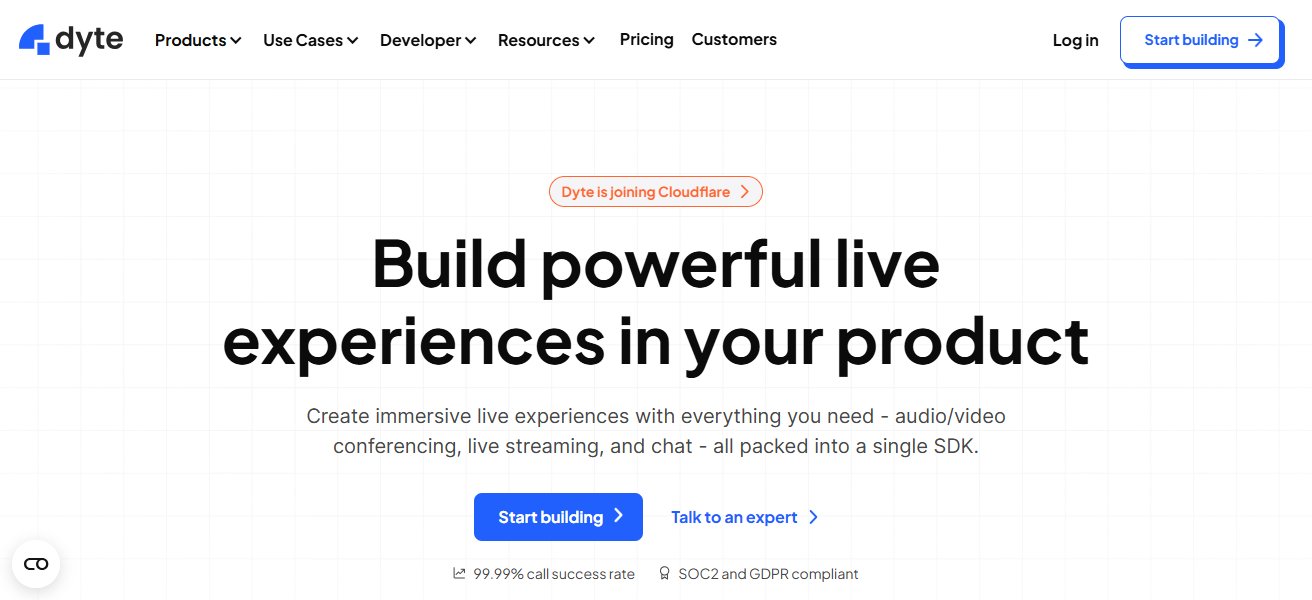
Task: Click the Log in link
Action: tap(1075, 40)
